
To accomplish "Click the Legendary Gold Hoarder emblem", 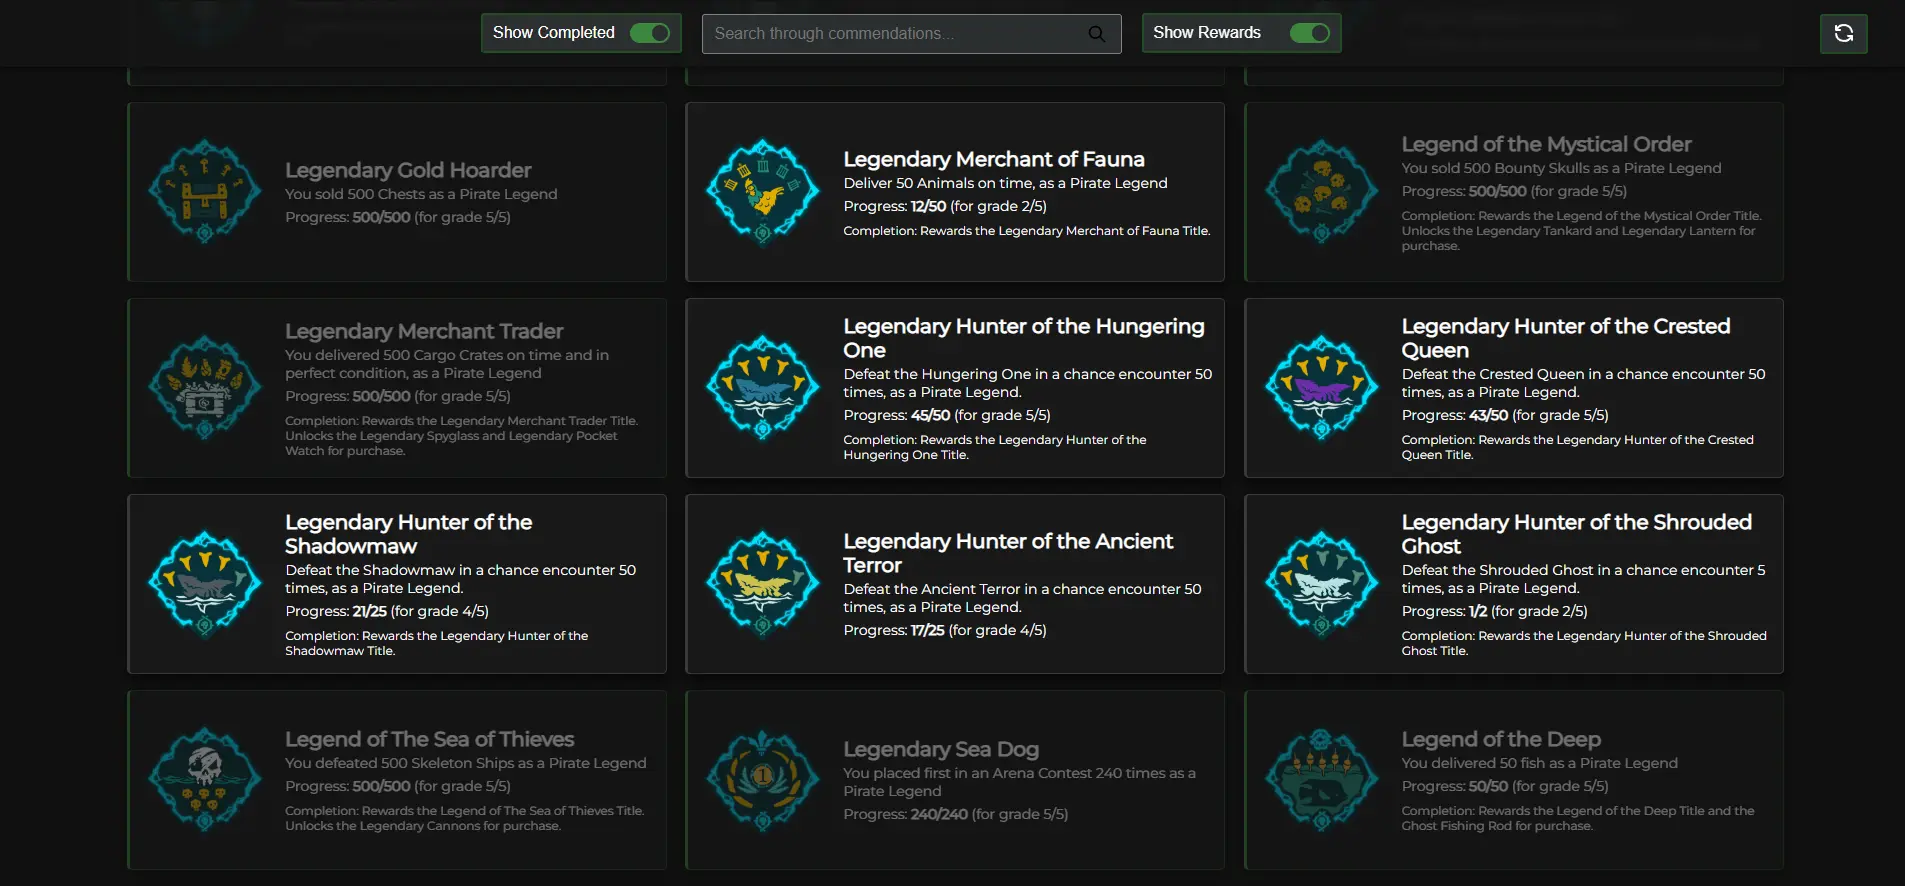I will coord(205,192).
